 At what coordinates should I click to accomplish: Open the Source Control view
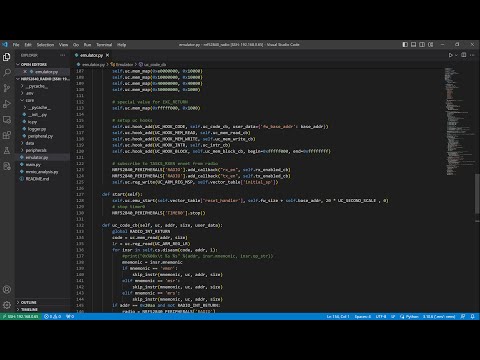(7, 88)
